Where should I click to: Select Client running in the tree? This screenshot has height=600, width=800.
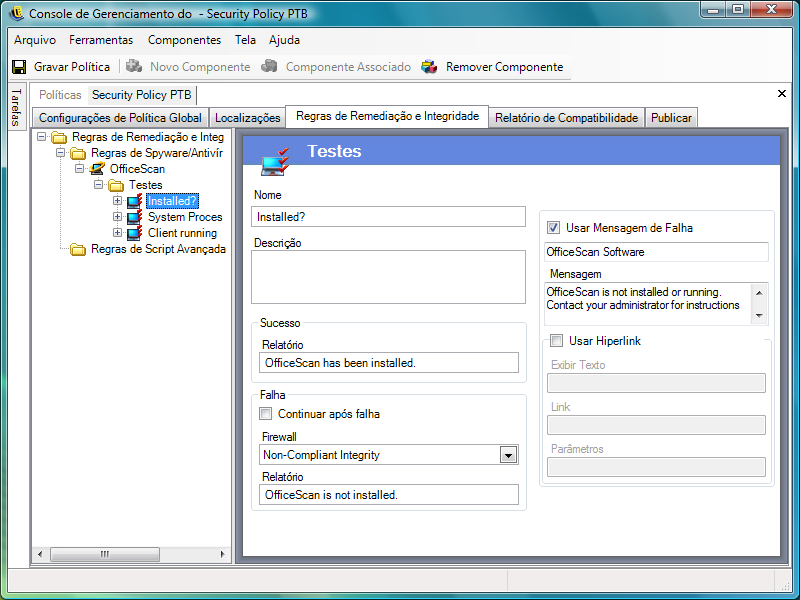pyautogui.click(x=182, y=233)
